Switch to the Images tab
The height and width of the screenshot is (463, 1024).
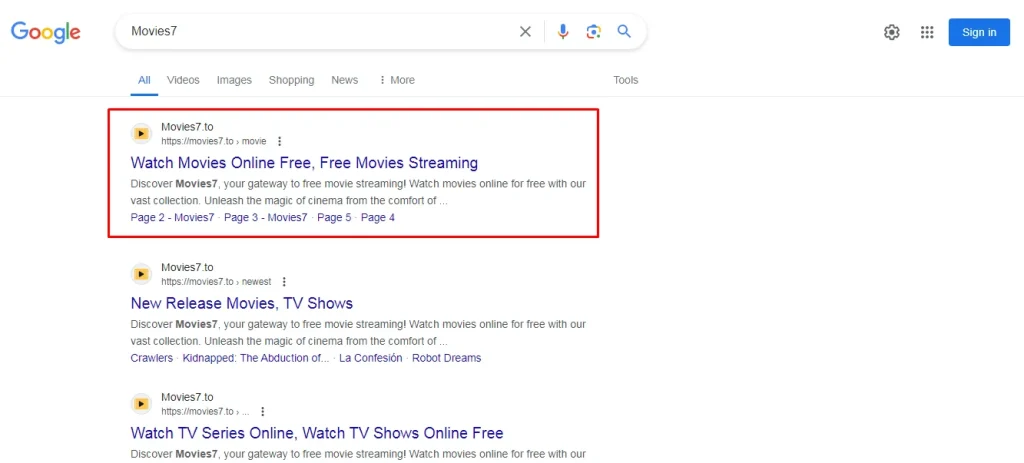(234, 80)
